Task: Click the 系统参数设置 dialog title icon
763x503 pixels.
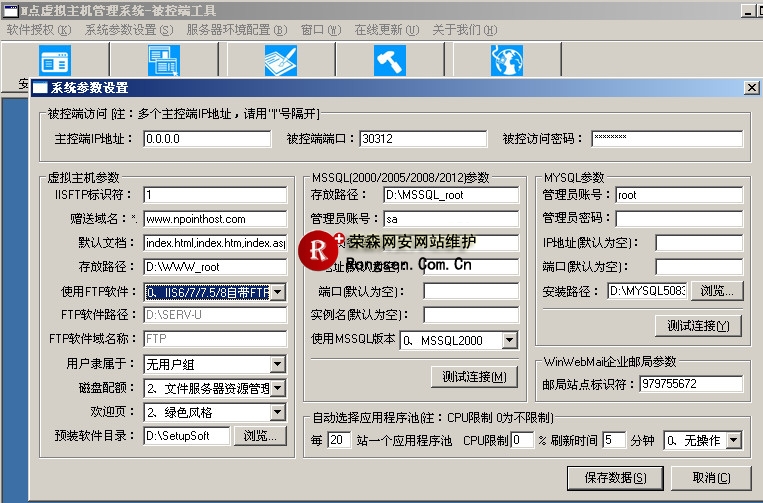Action: [40, 88]
